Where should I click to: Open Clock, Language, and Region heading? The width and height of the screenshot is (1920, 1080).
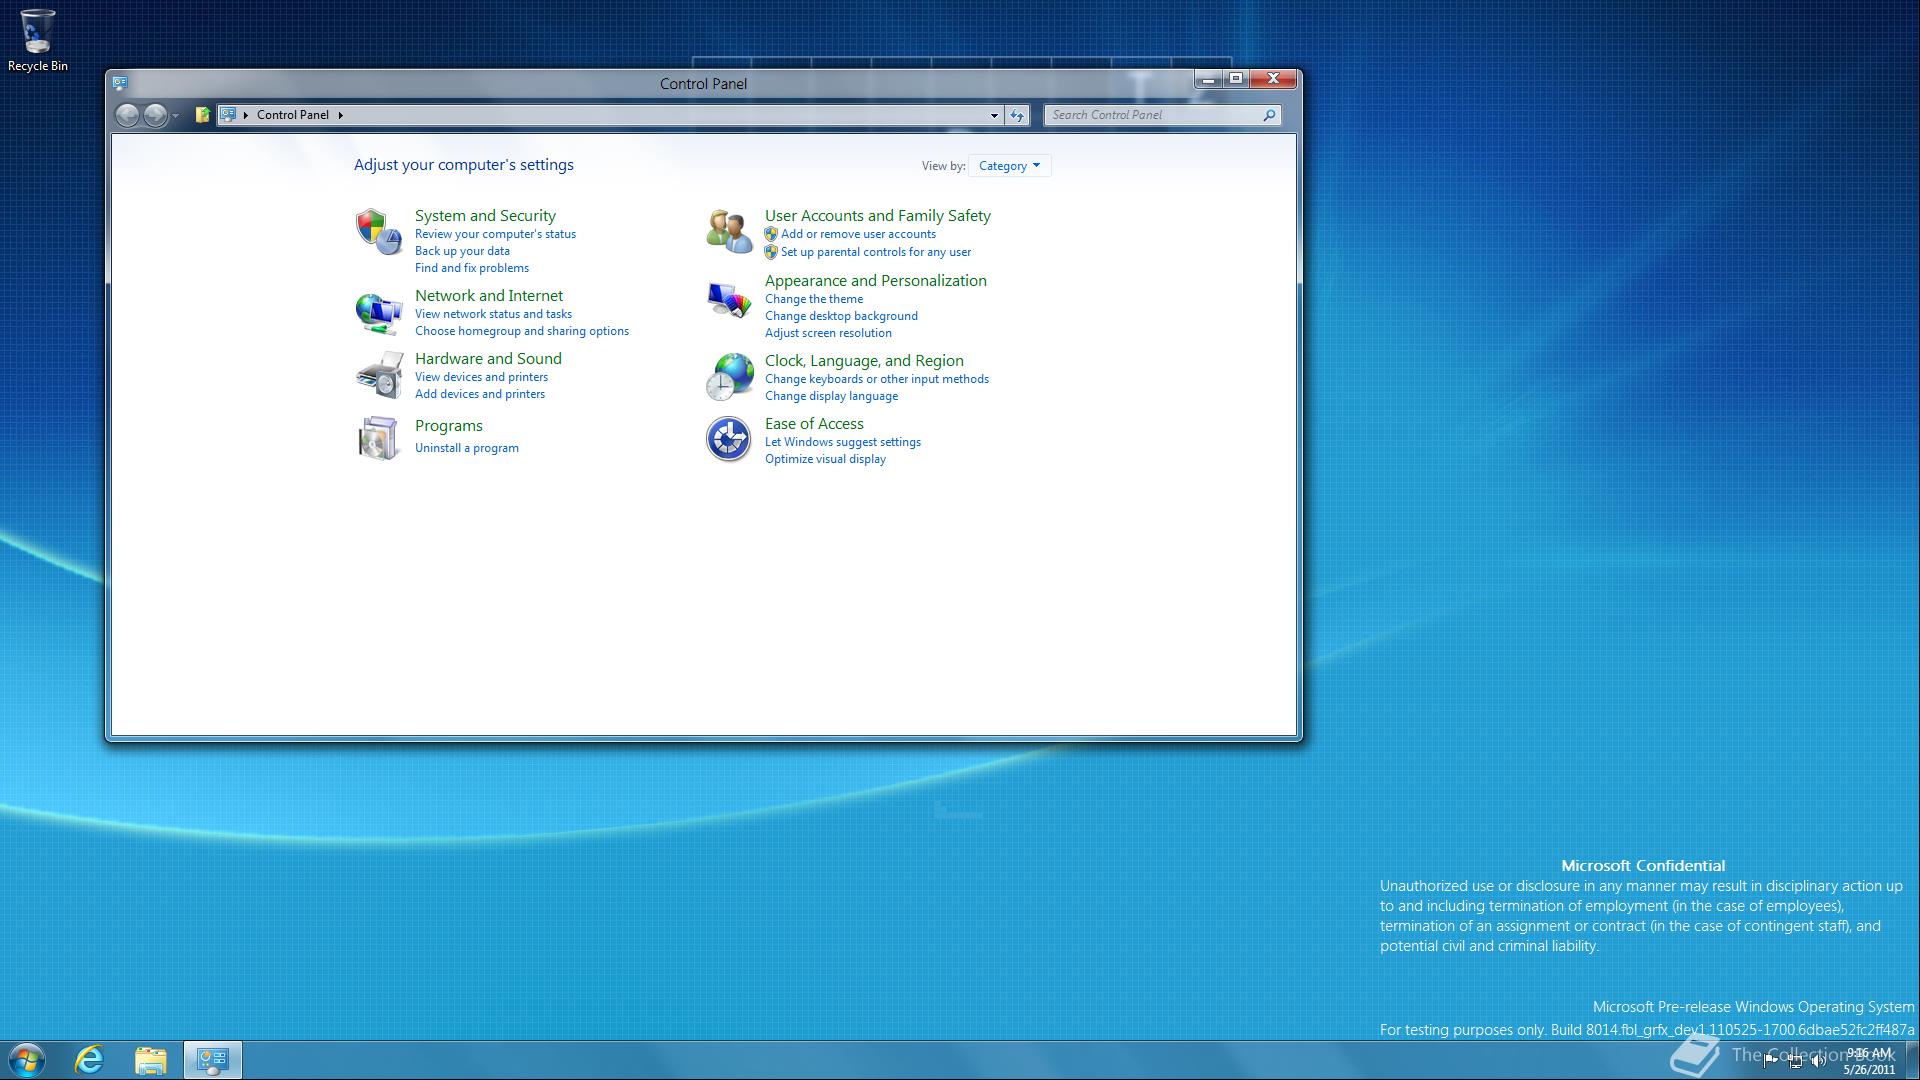click(864, 360)
